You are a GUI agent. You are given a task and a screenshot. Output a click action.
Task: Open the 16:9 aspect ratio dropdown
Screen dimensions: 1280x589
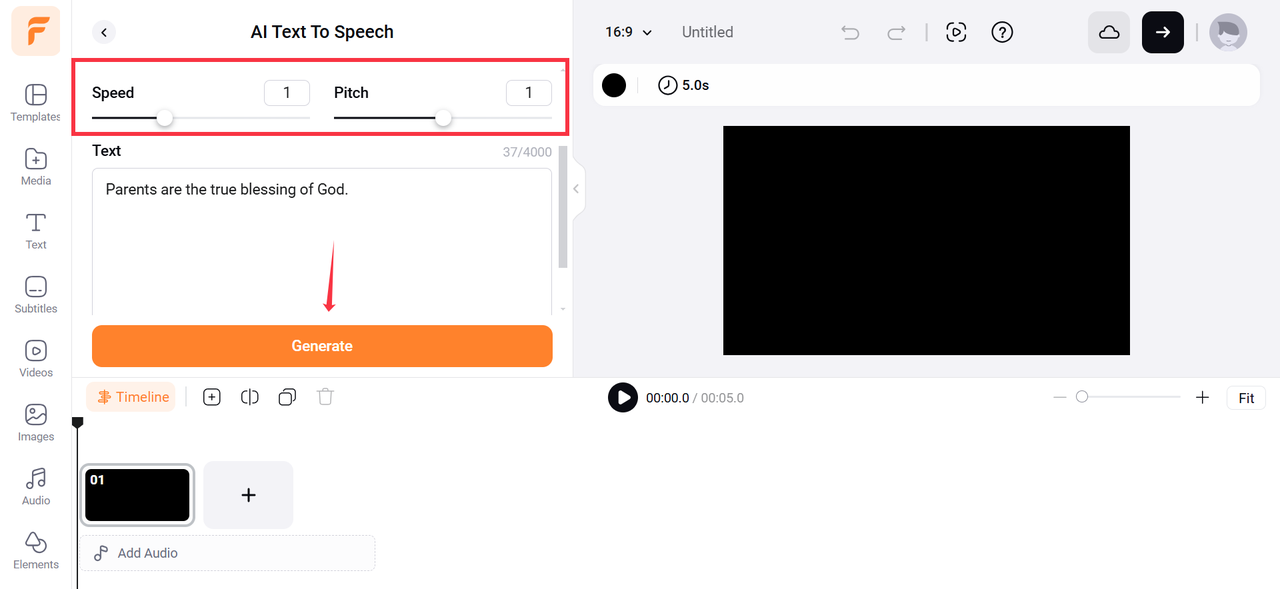click(x=628, y=32)
